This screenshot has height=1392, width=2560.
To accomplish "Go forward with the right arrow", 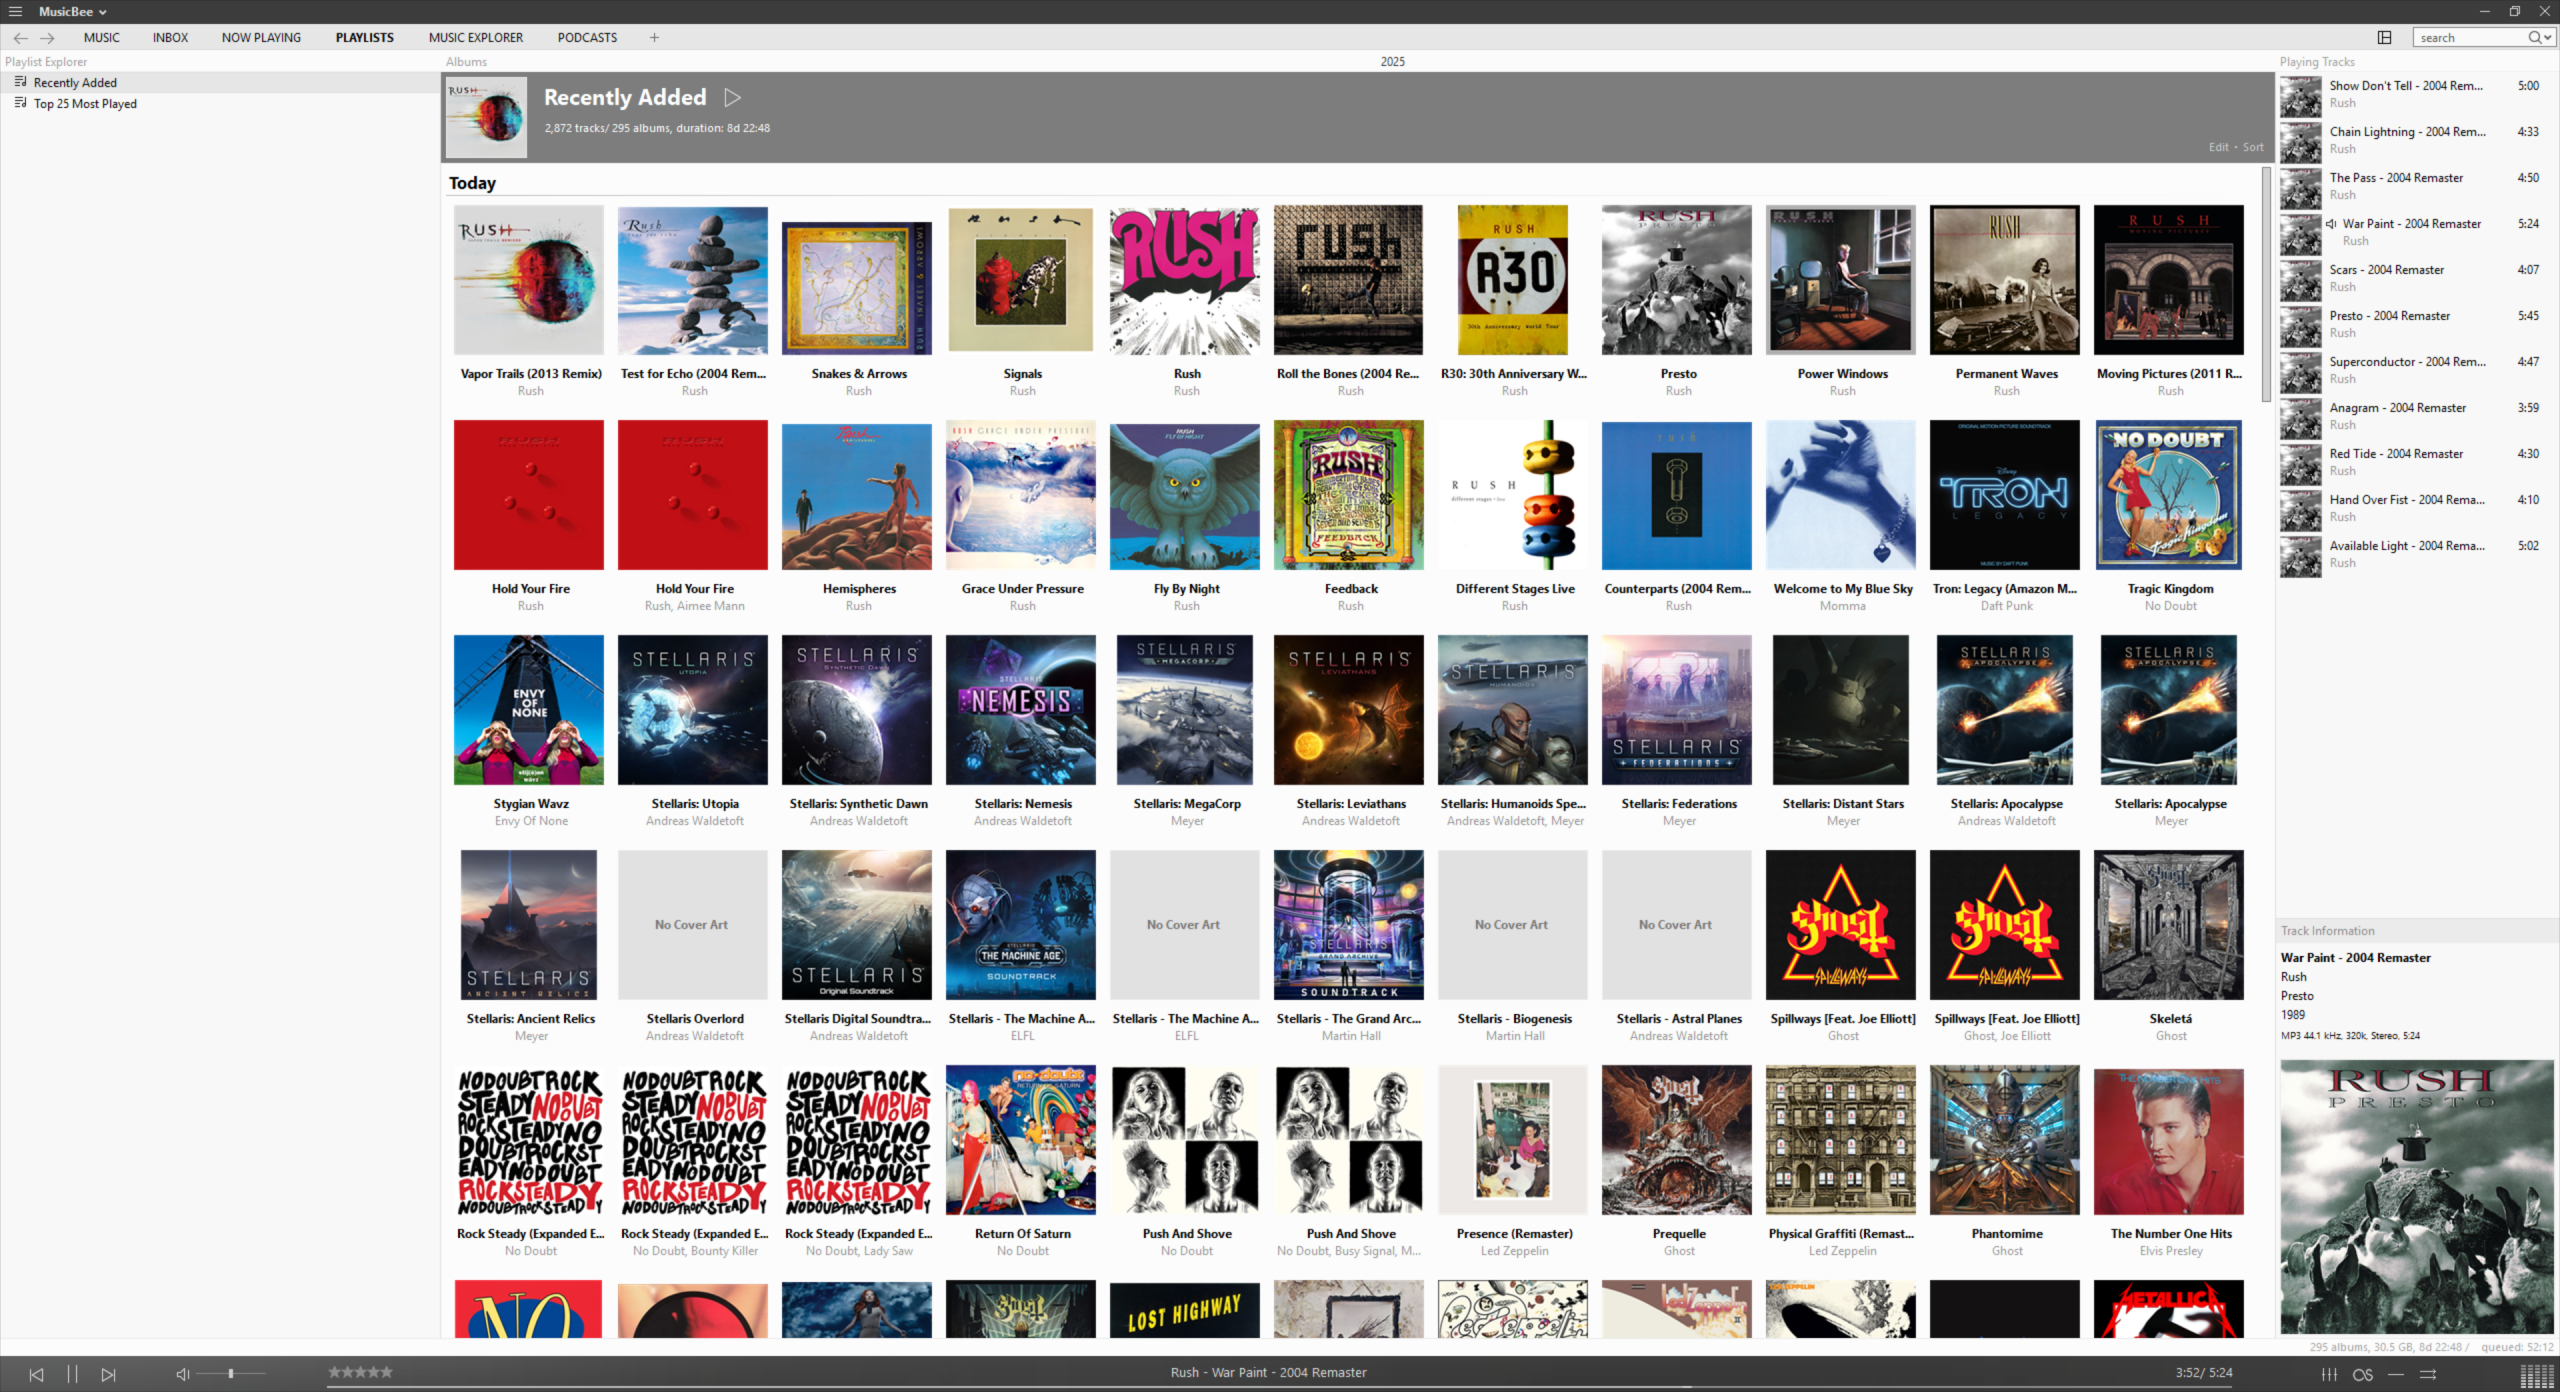I will (x=47, y=38).
